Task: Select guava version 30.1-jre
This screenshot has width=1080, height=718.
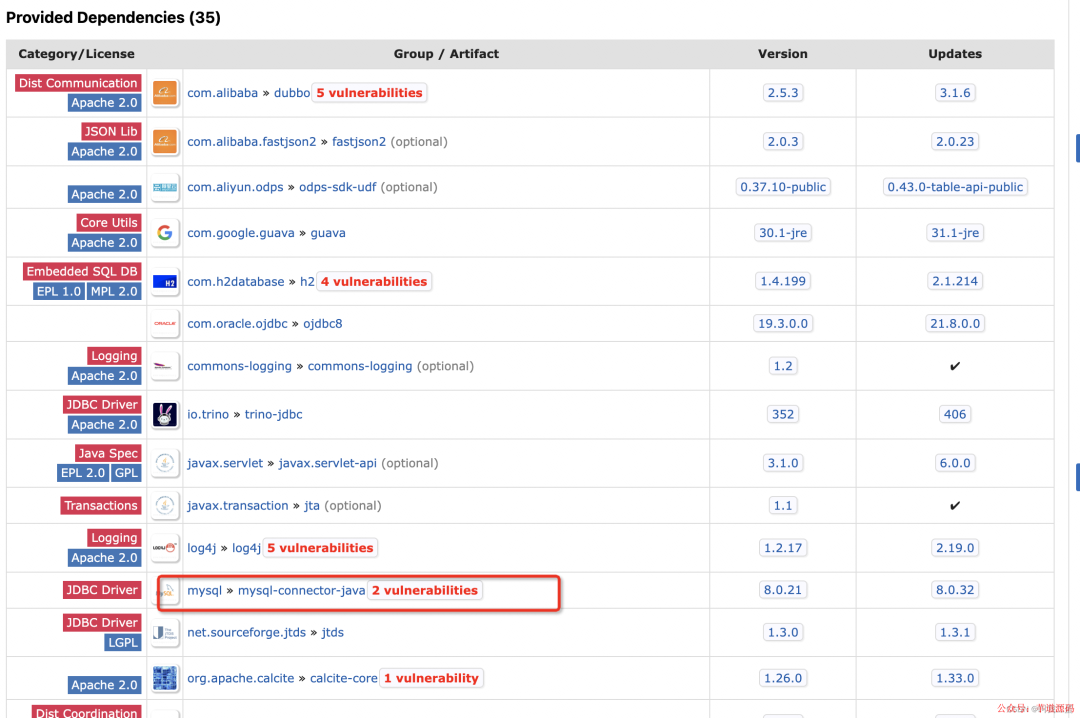Action: click(x=783, y=233)
